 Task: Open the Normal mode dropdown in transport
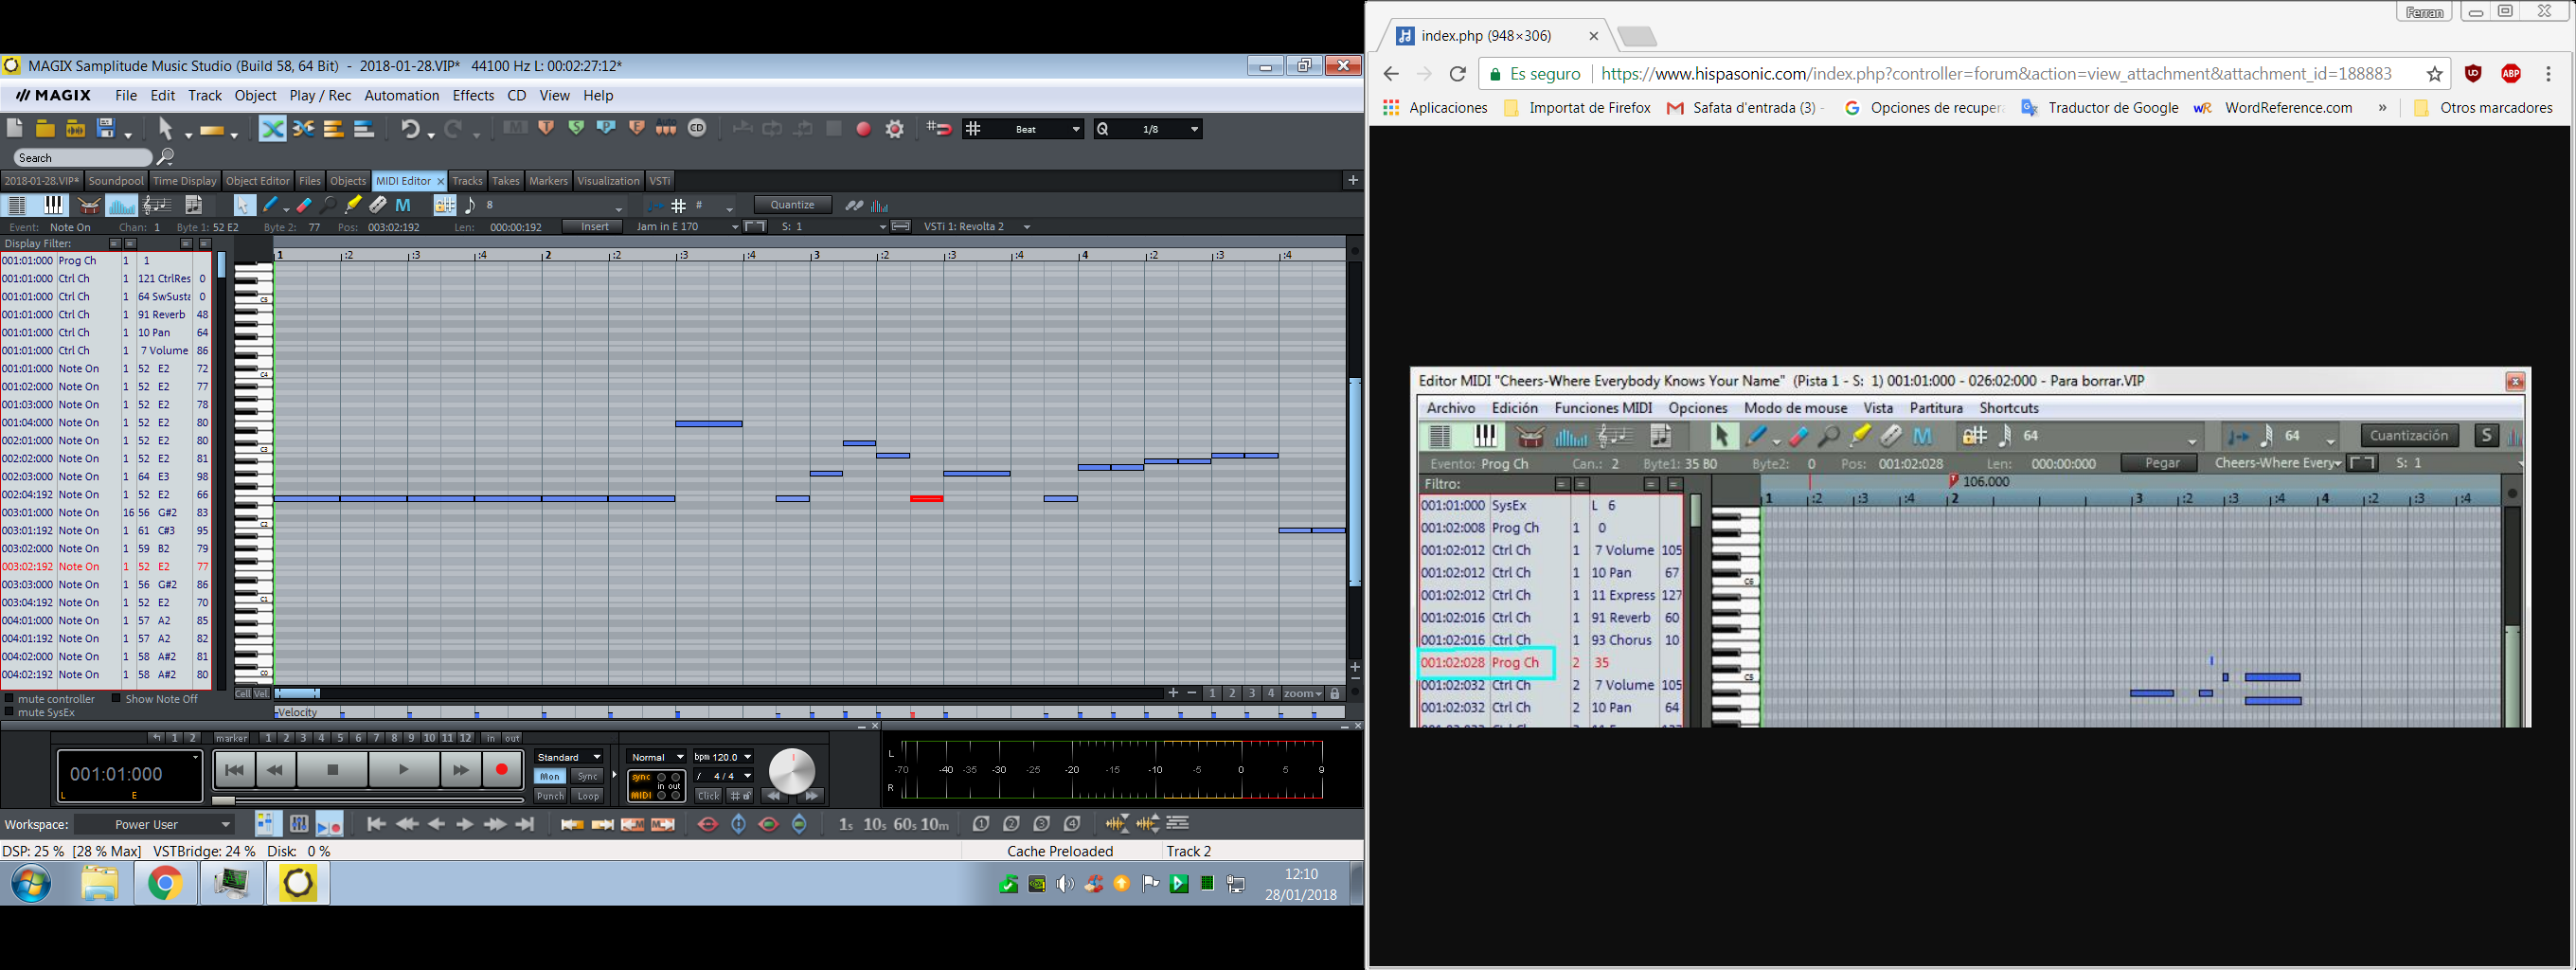(656, 757)
